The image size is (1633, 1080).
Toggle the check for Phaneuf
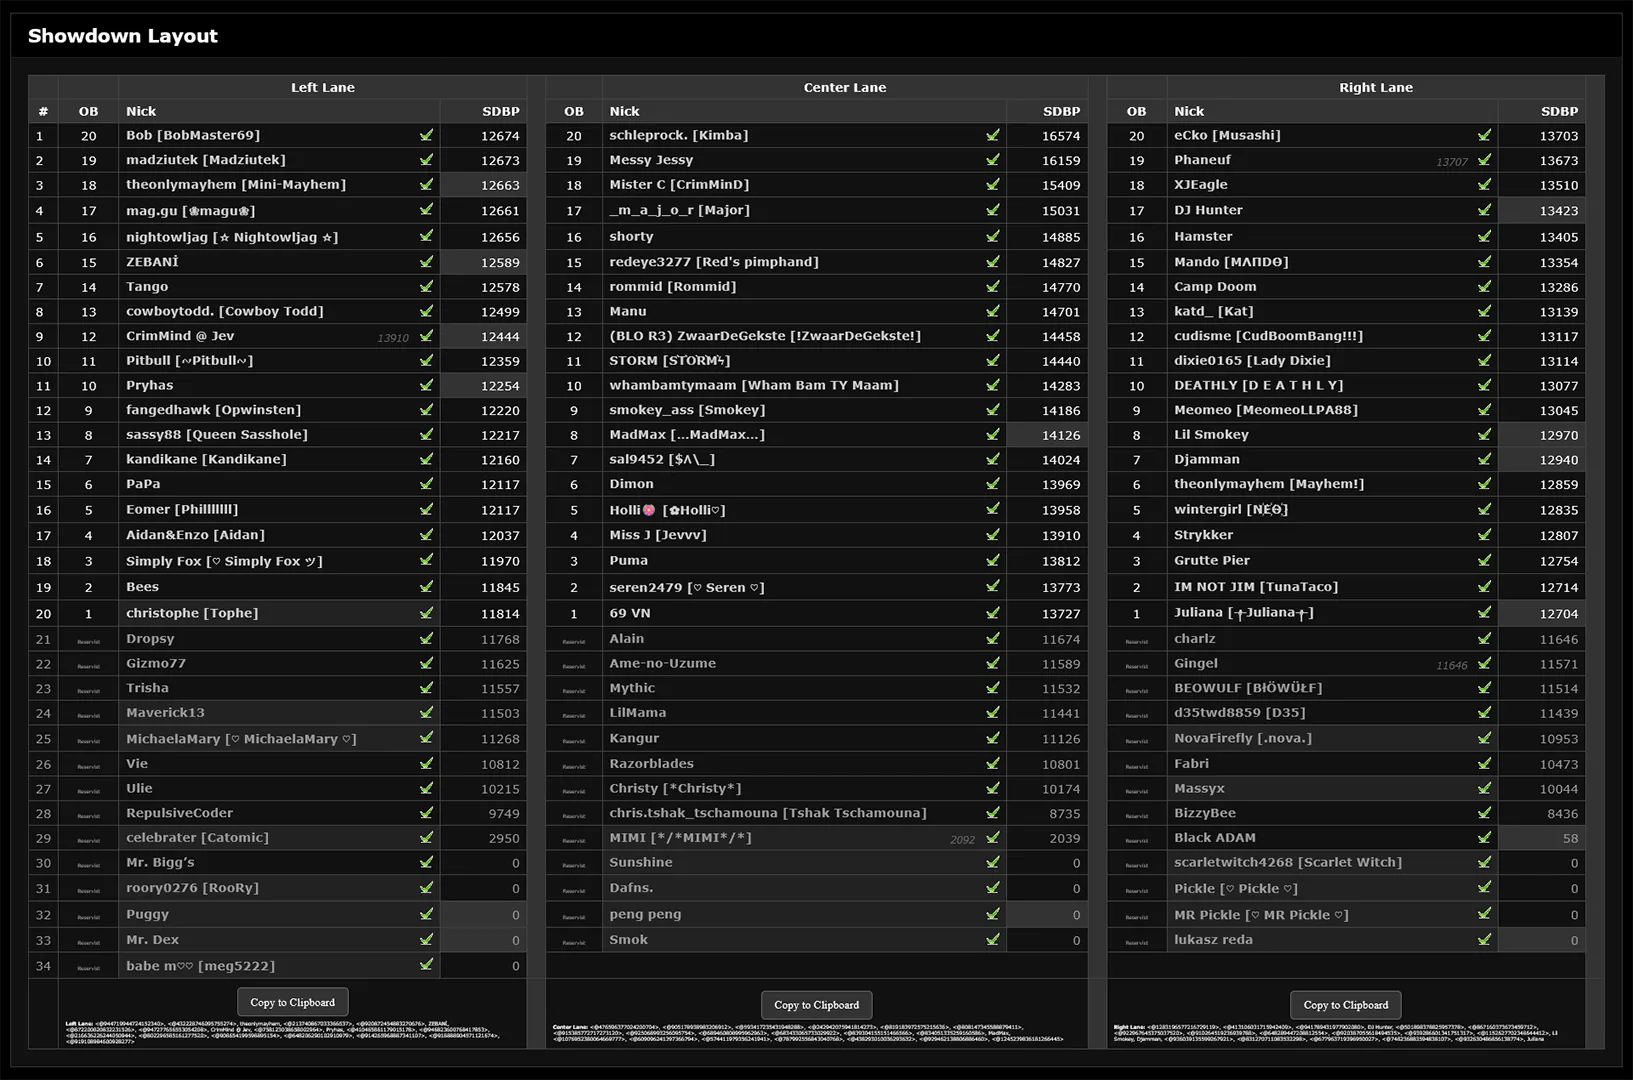click(1484, 160)
